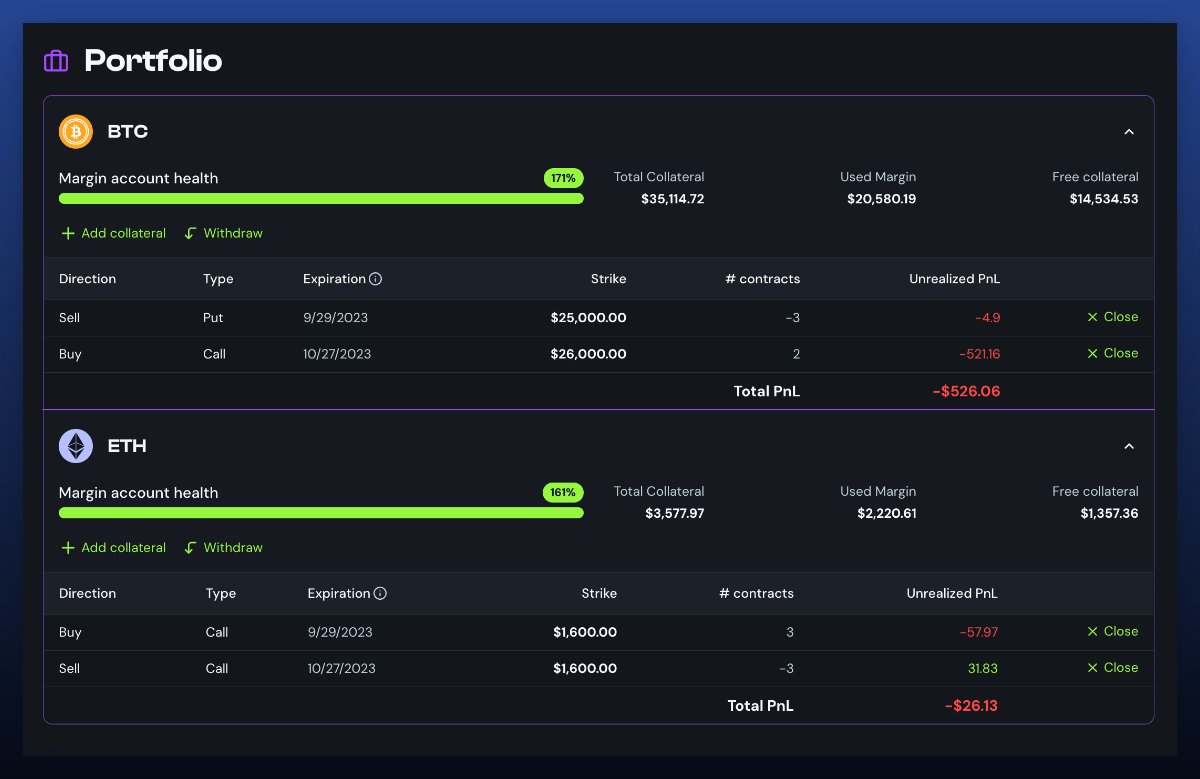
Task: Click the ETH coin icon
Action: 75,446
